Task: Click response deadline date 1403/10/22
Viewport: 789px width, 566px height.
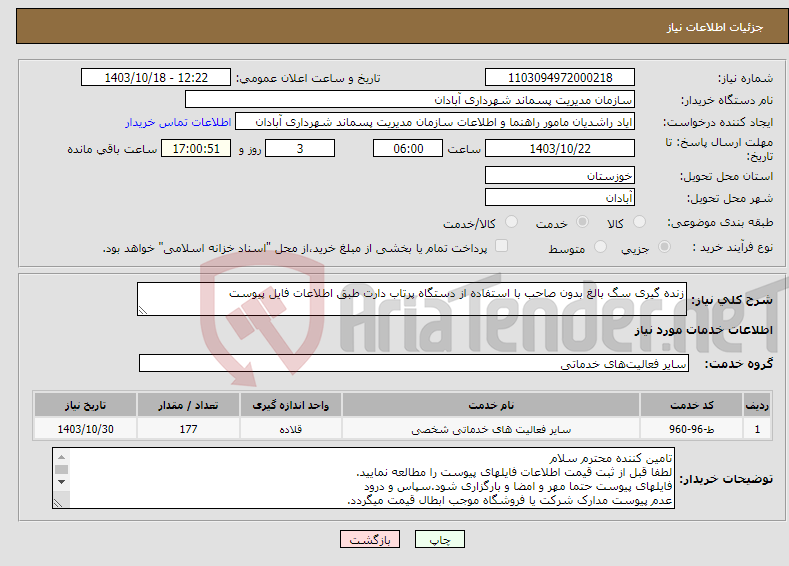Action: tap(560, 148)
